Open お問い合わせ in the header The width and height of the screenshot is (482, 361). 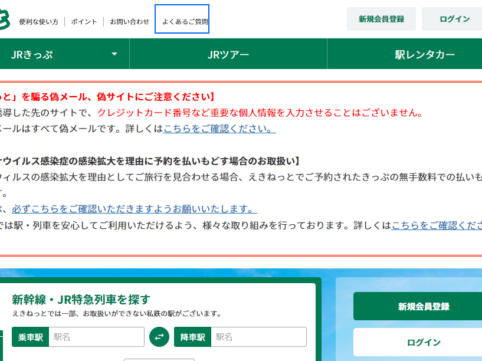click(x=129, y=22)
